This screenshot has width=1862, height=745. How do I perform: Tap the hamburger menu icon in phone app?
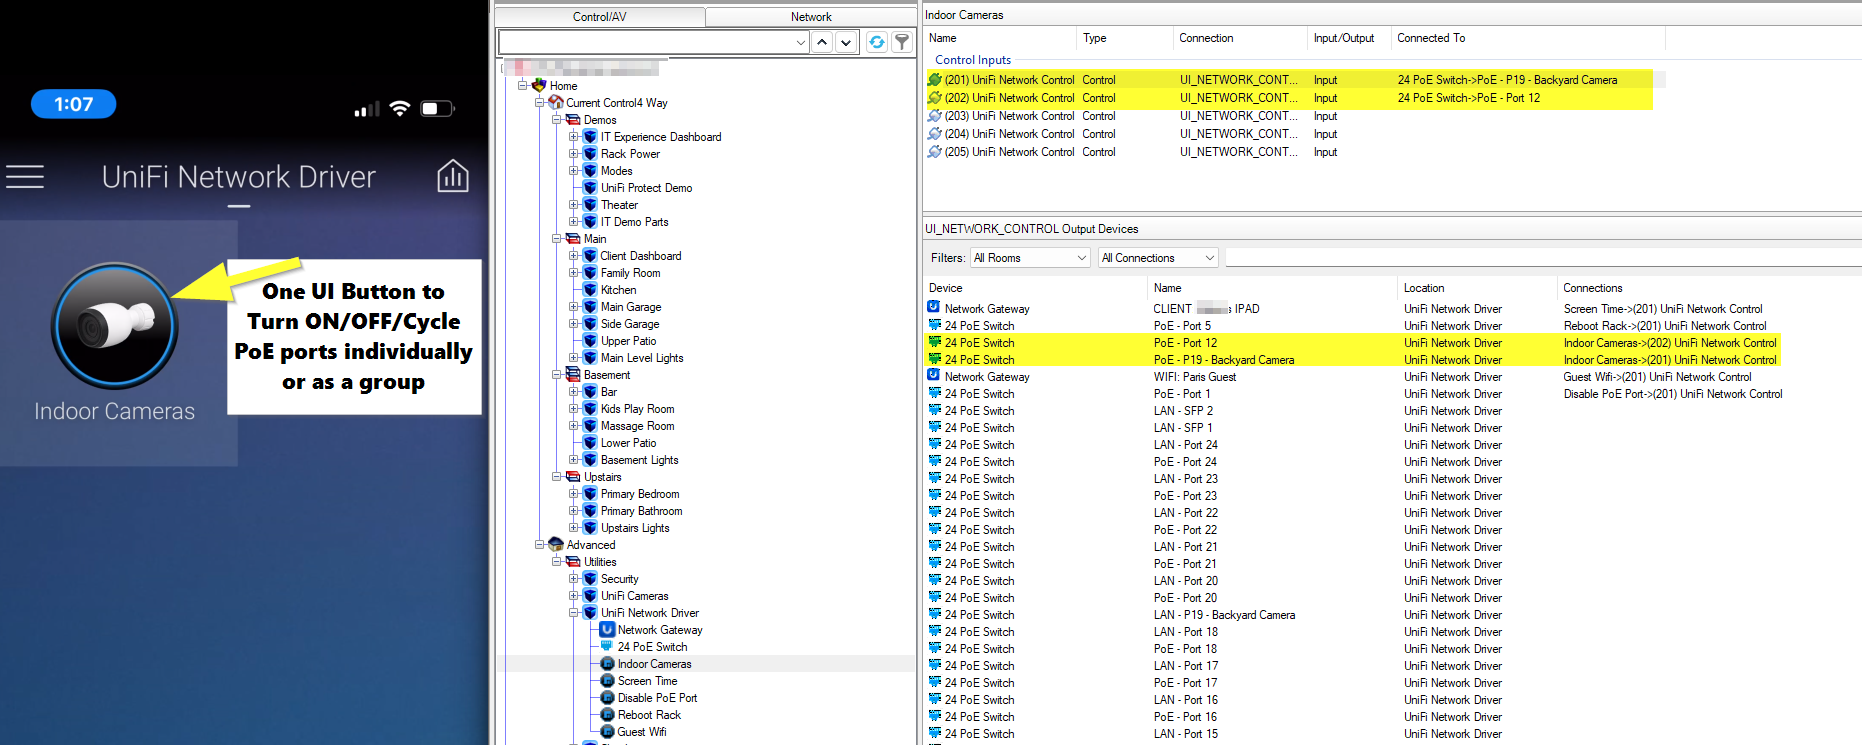click(x=25, y=177)
